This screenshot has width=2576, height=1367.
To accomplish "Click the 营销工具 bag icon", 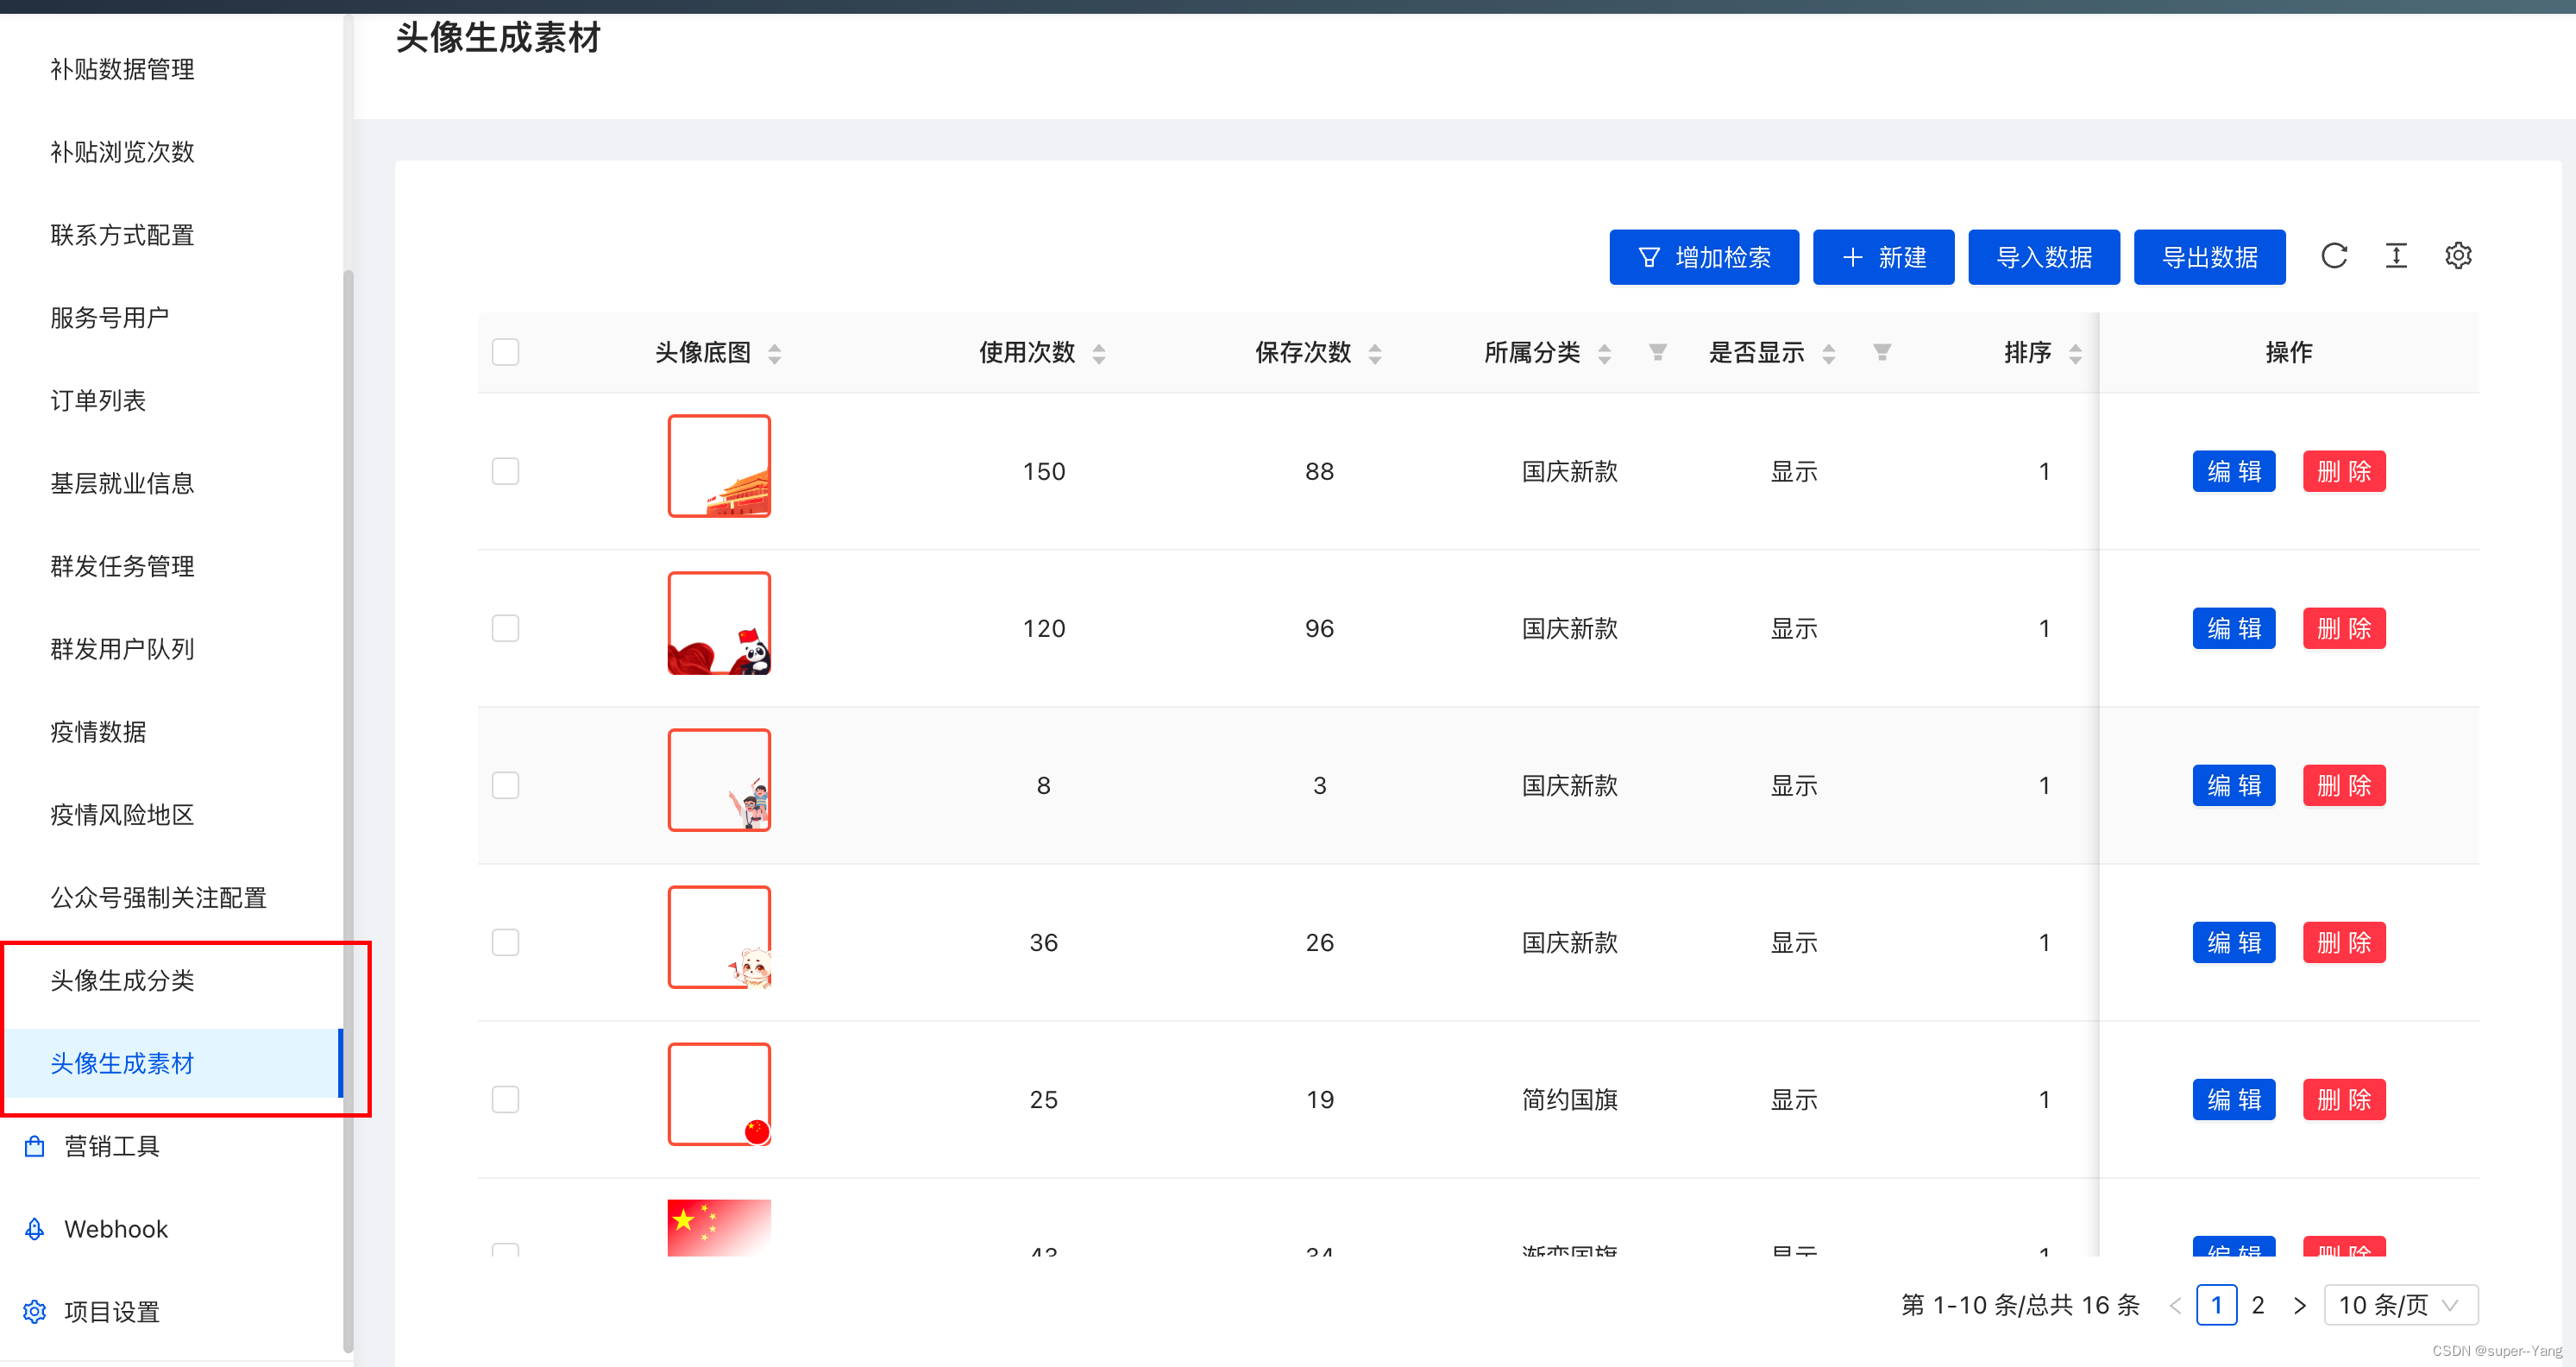I will point(35,1146).
